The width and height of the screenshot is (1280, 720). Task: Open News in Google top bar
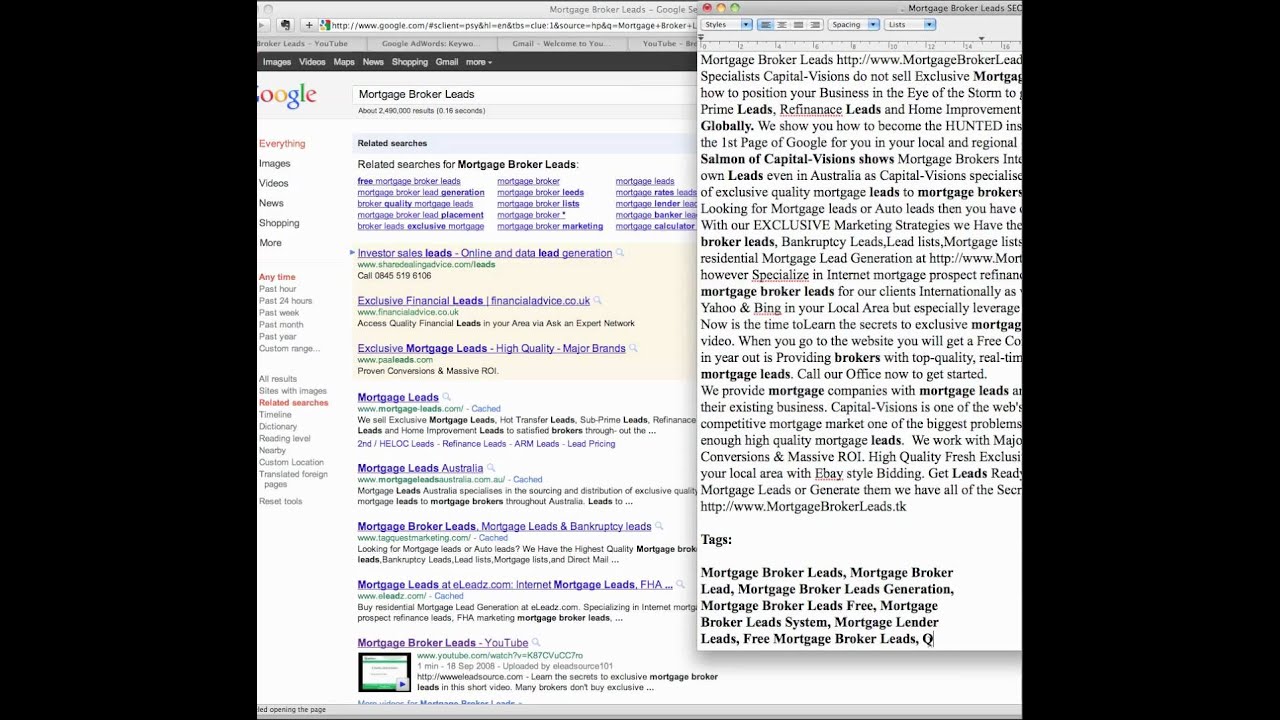click(373, 62)
